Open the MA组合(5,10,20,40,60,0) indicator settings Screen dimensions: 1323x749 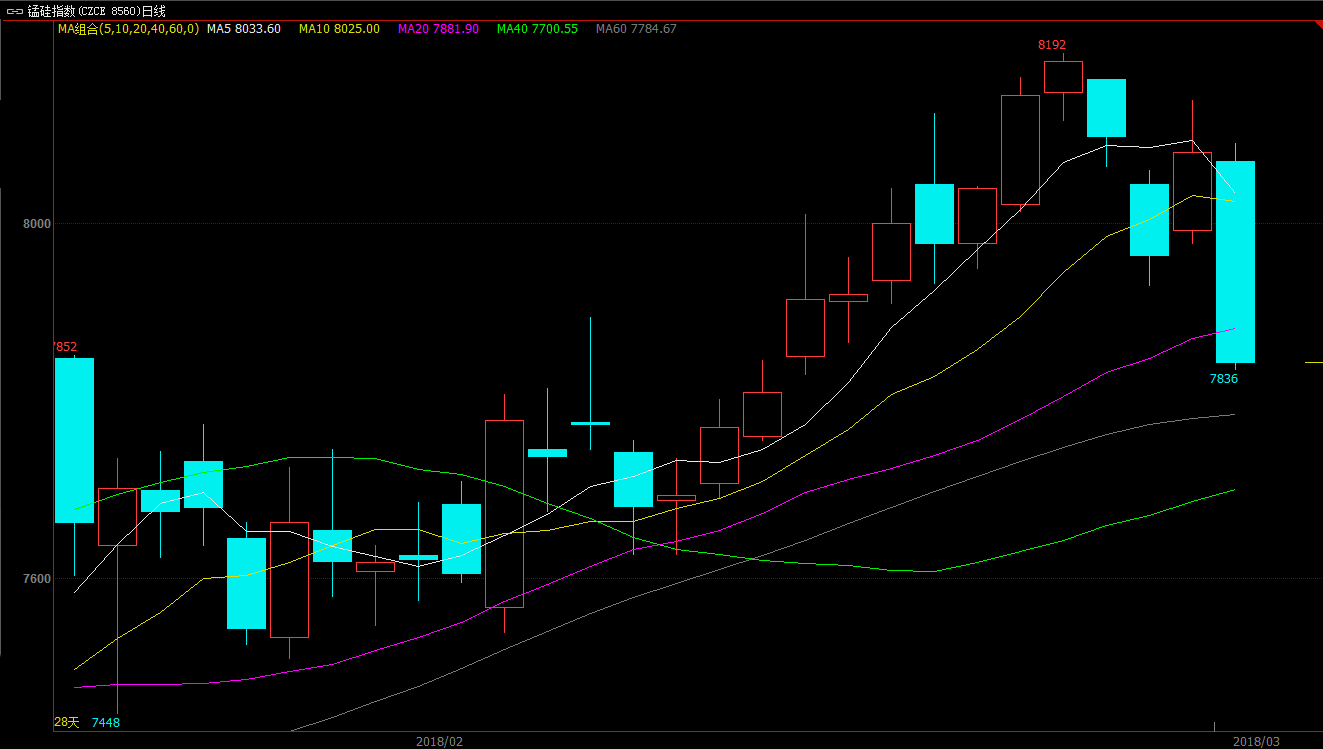(x=128, y=29)
